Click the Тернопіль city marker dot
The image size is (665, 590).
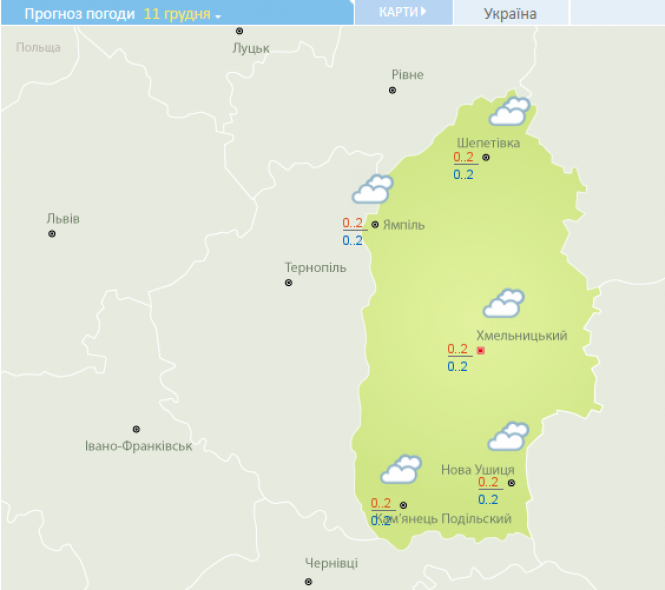click(x=289, y=283)
